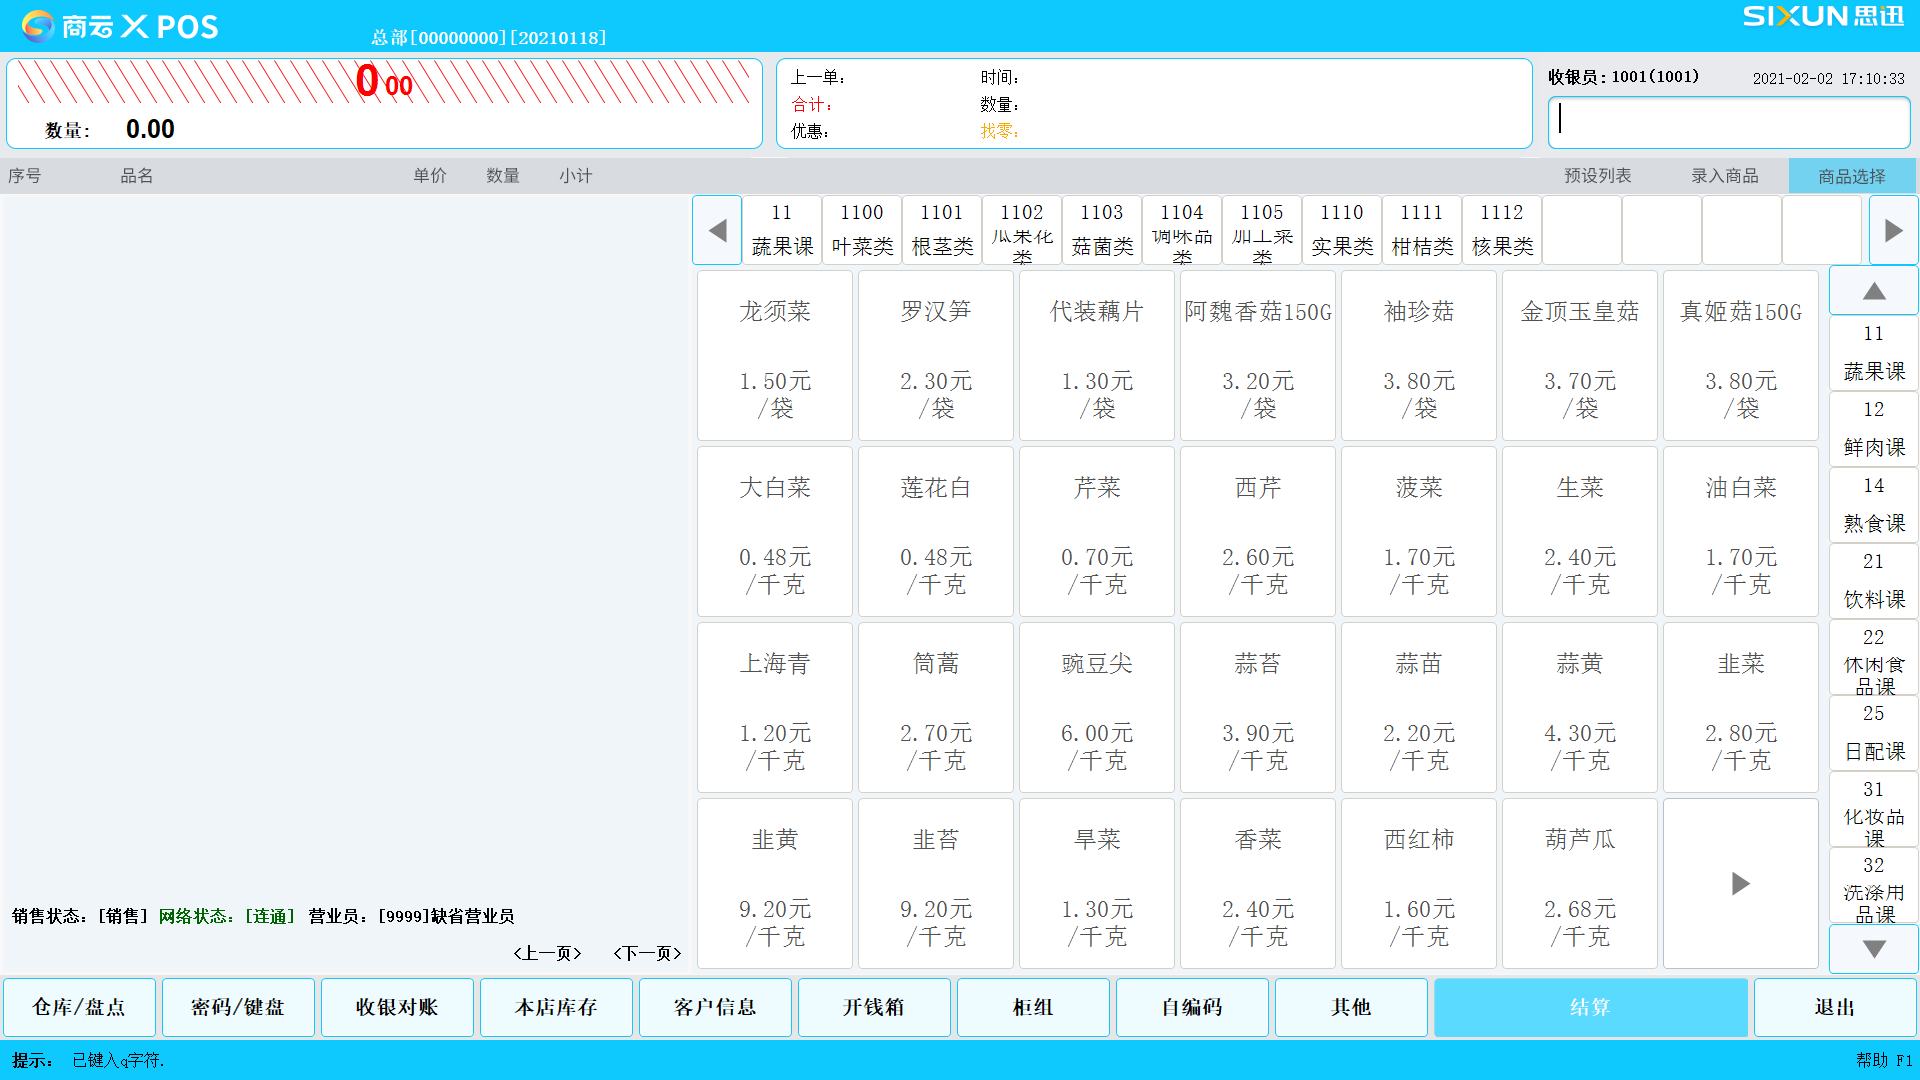Add 龙须菜 product to order

(775, 355)
